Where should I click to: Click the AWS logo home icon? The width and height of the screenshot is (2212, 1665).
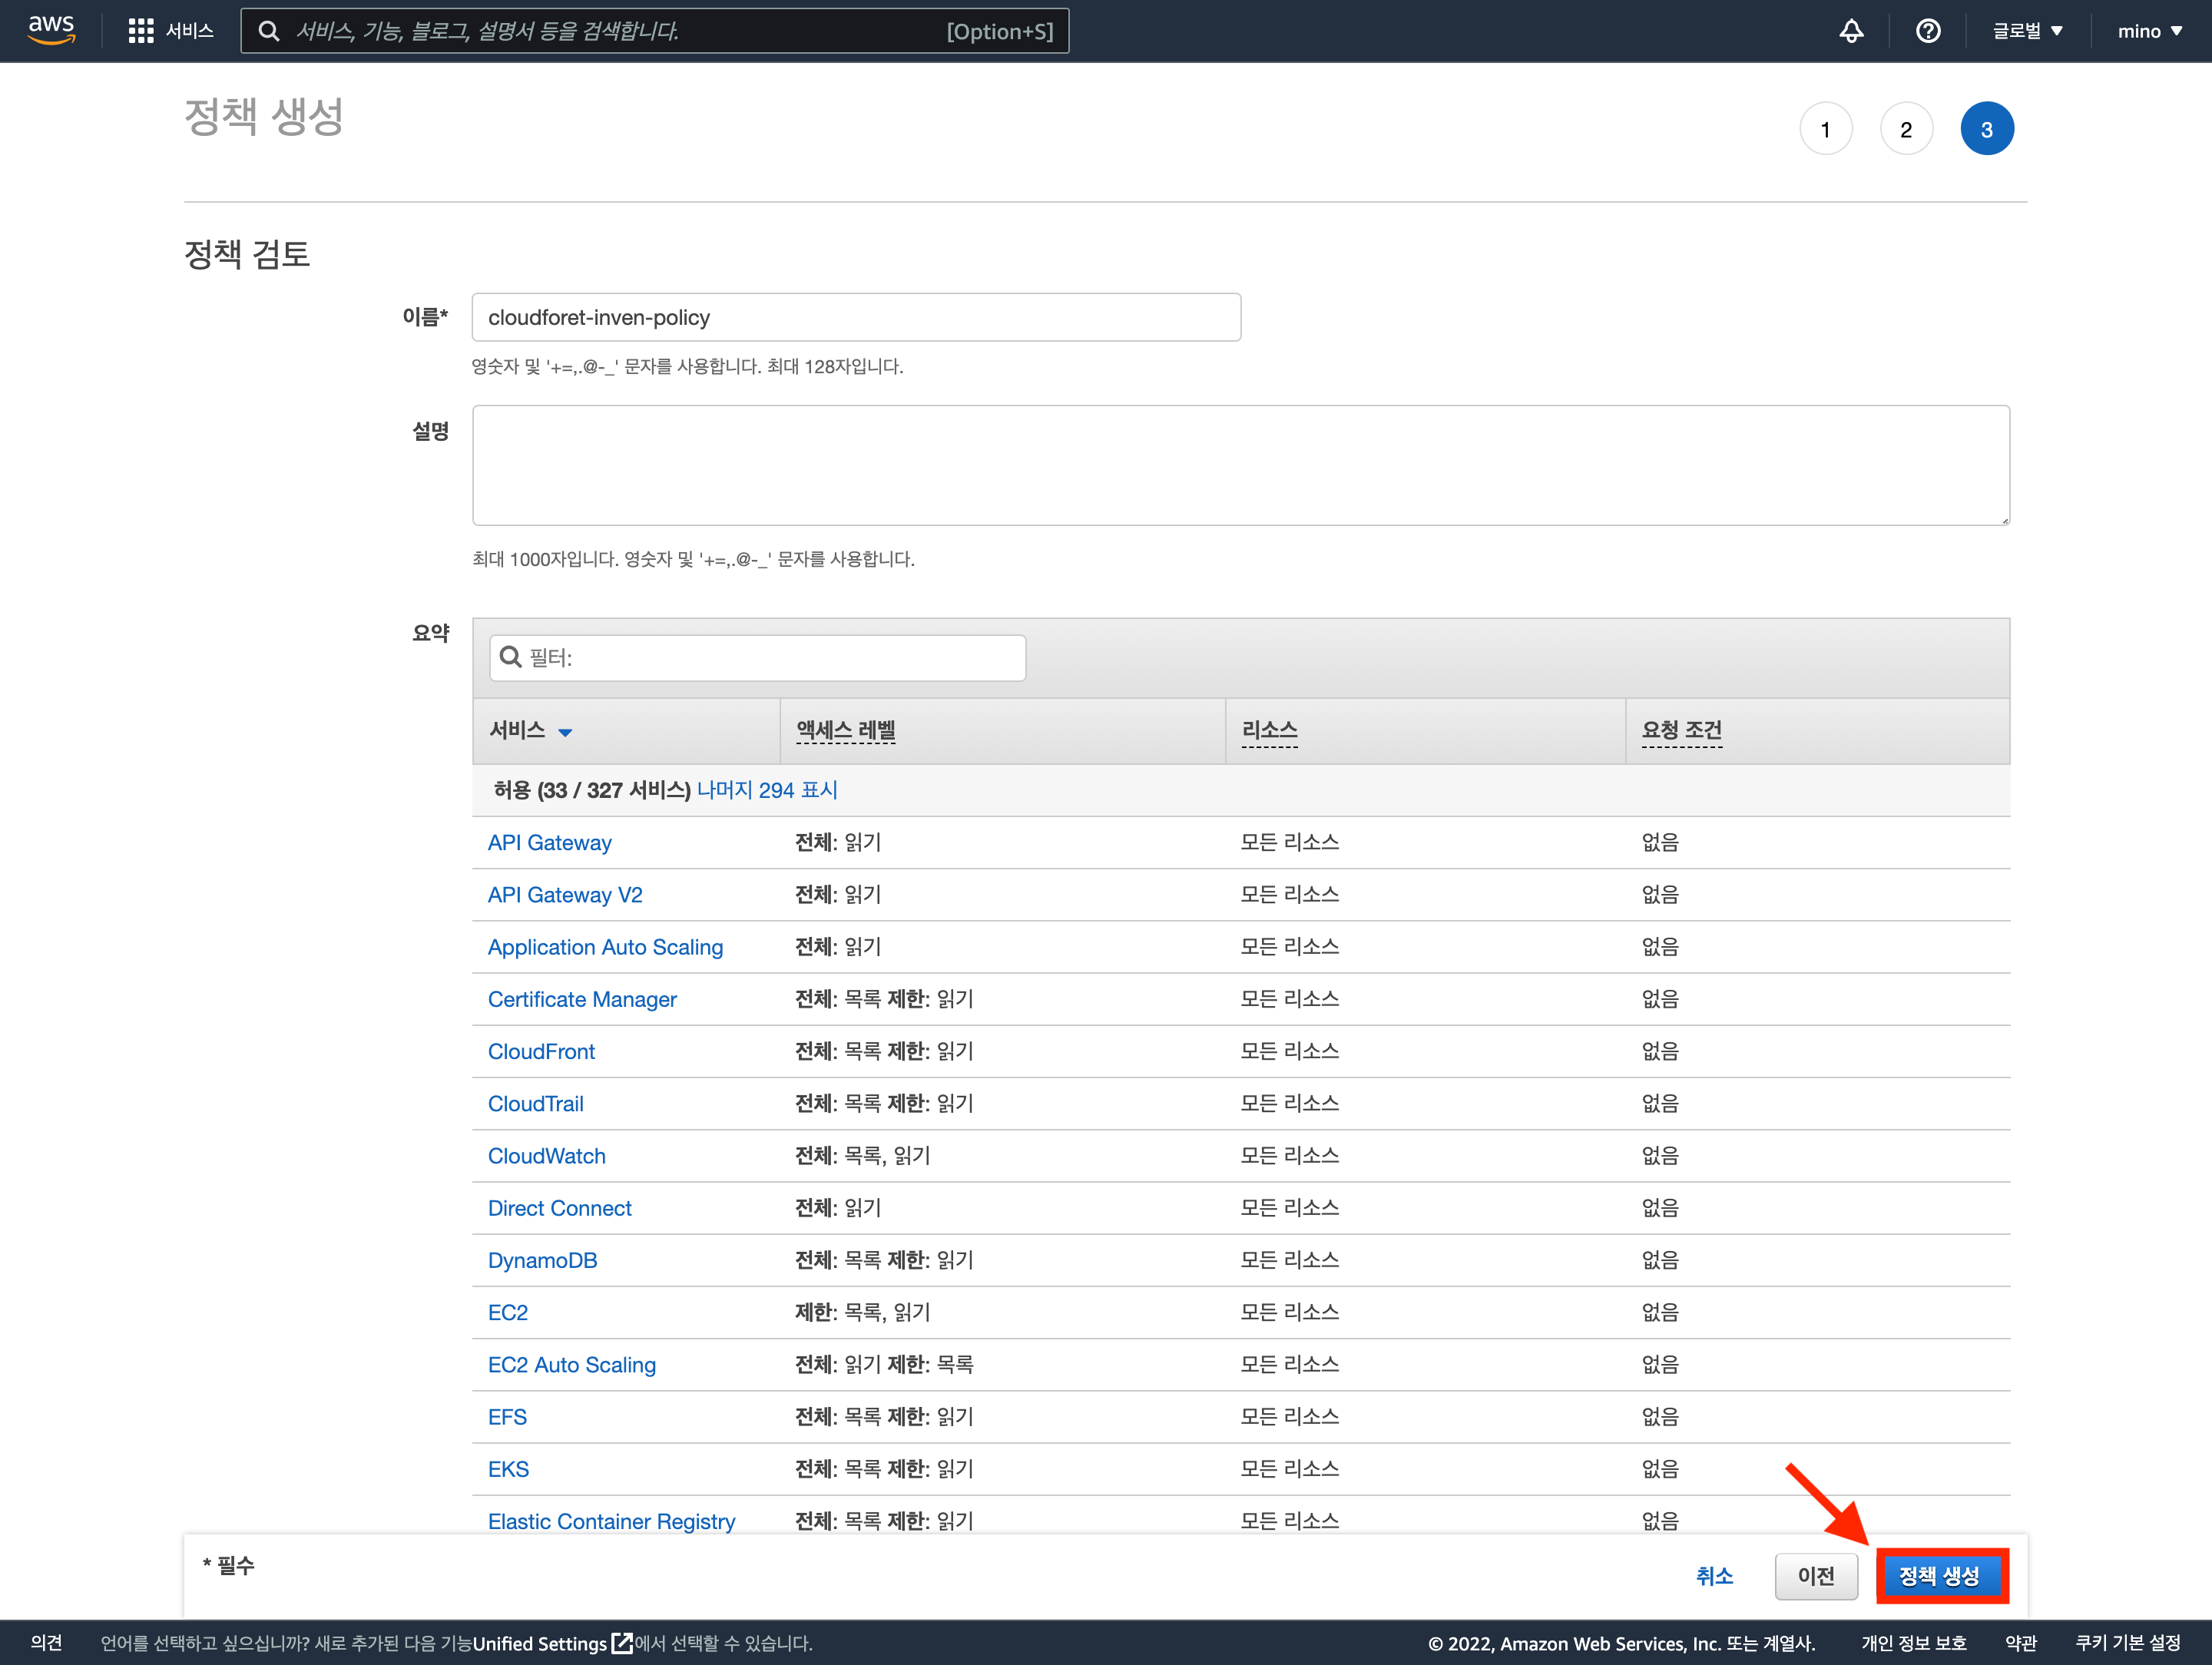[x=51, y=29]
